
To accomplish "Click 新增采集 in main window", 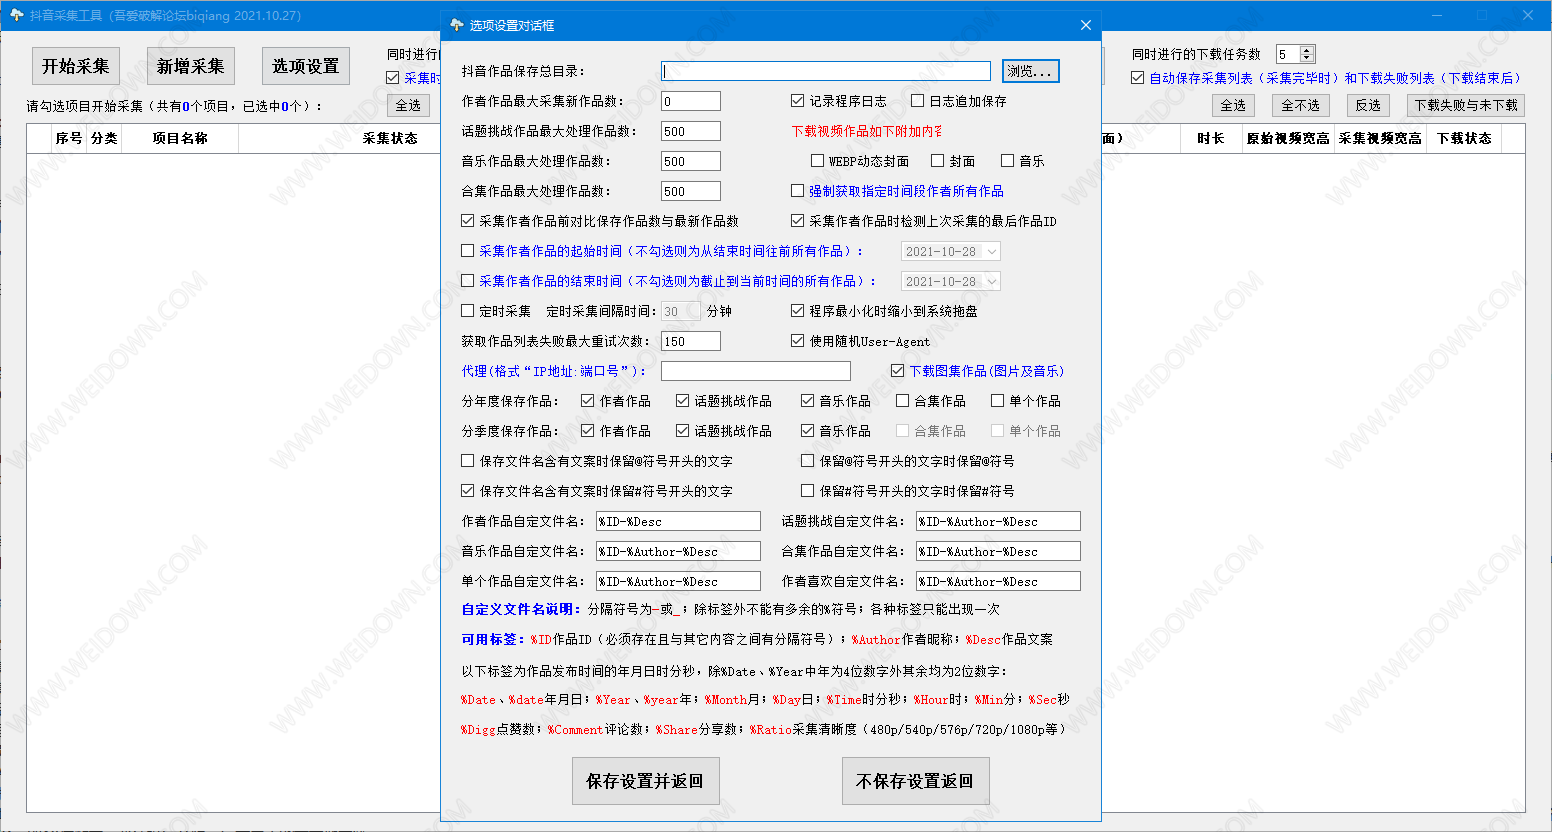I will coord(191,66).
